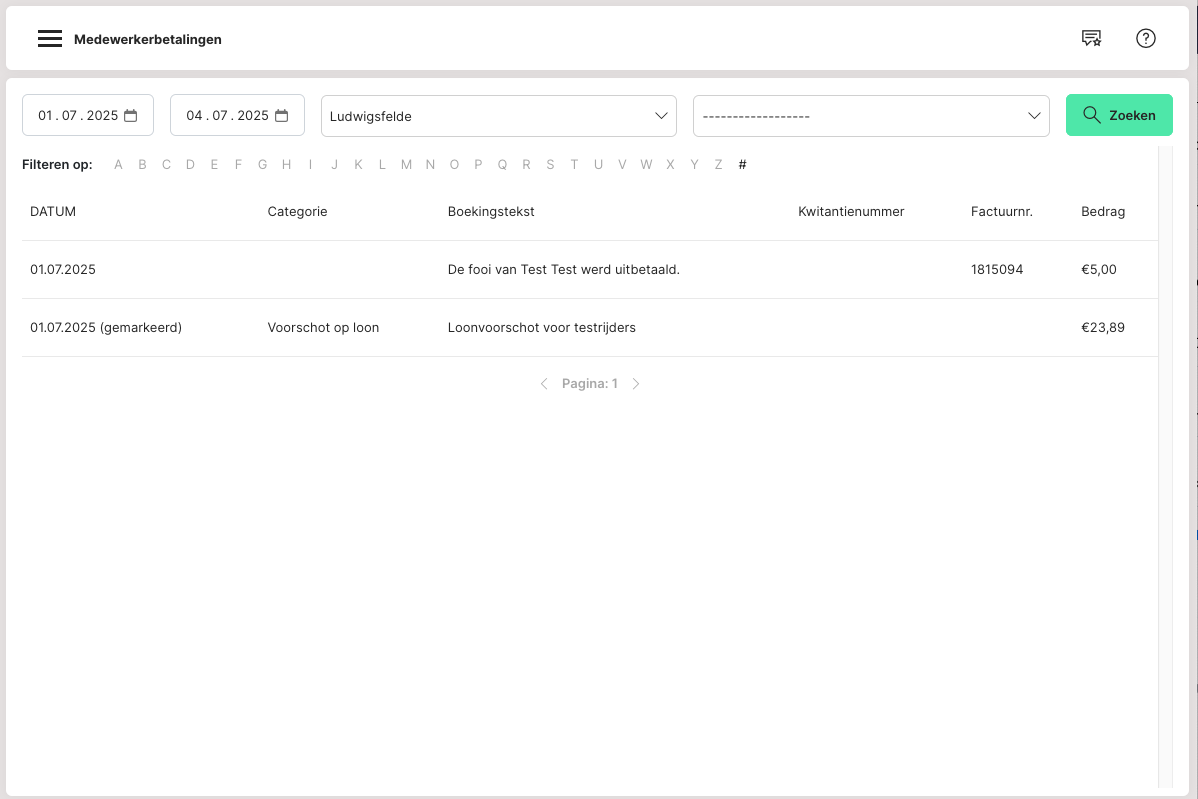Open calendar picker for end date 04.07.2025
Image resolution: width=1198 pixels, height=799 pixels.
click(x=281, y=115)
